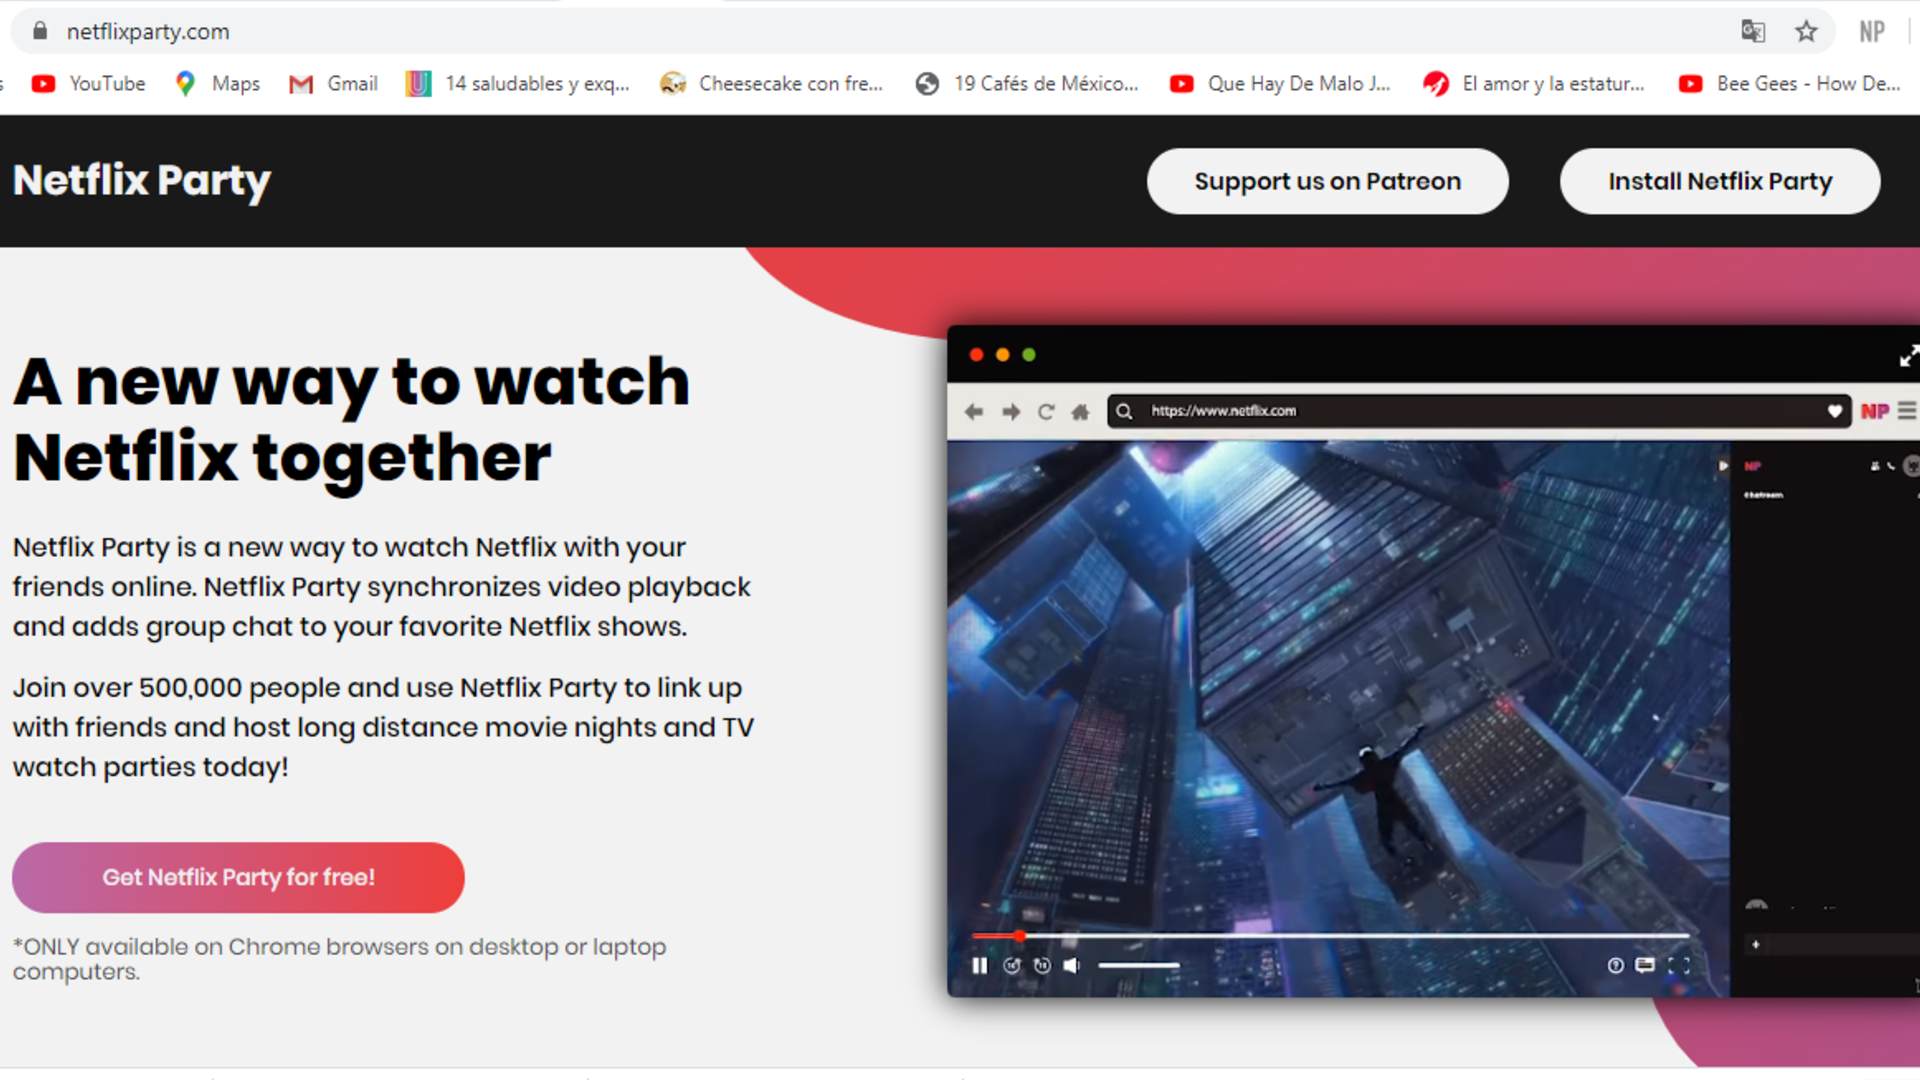Click the lock icon beside netflixparty.com
Viewport: 1920px width, 1080px height.
pos(40,31)
